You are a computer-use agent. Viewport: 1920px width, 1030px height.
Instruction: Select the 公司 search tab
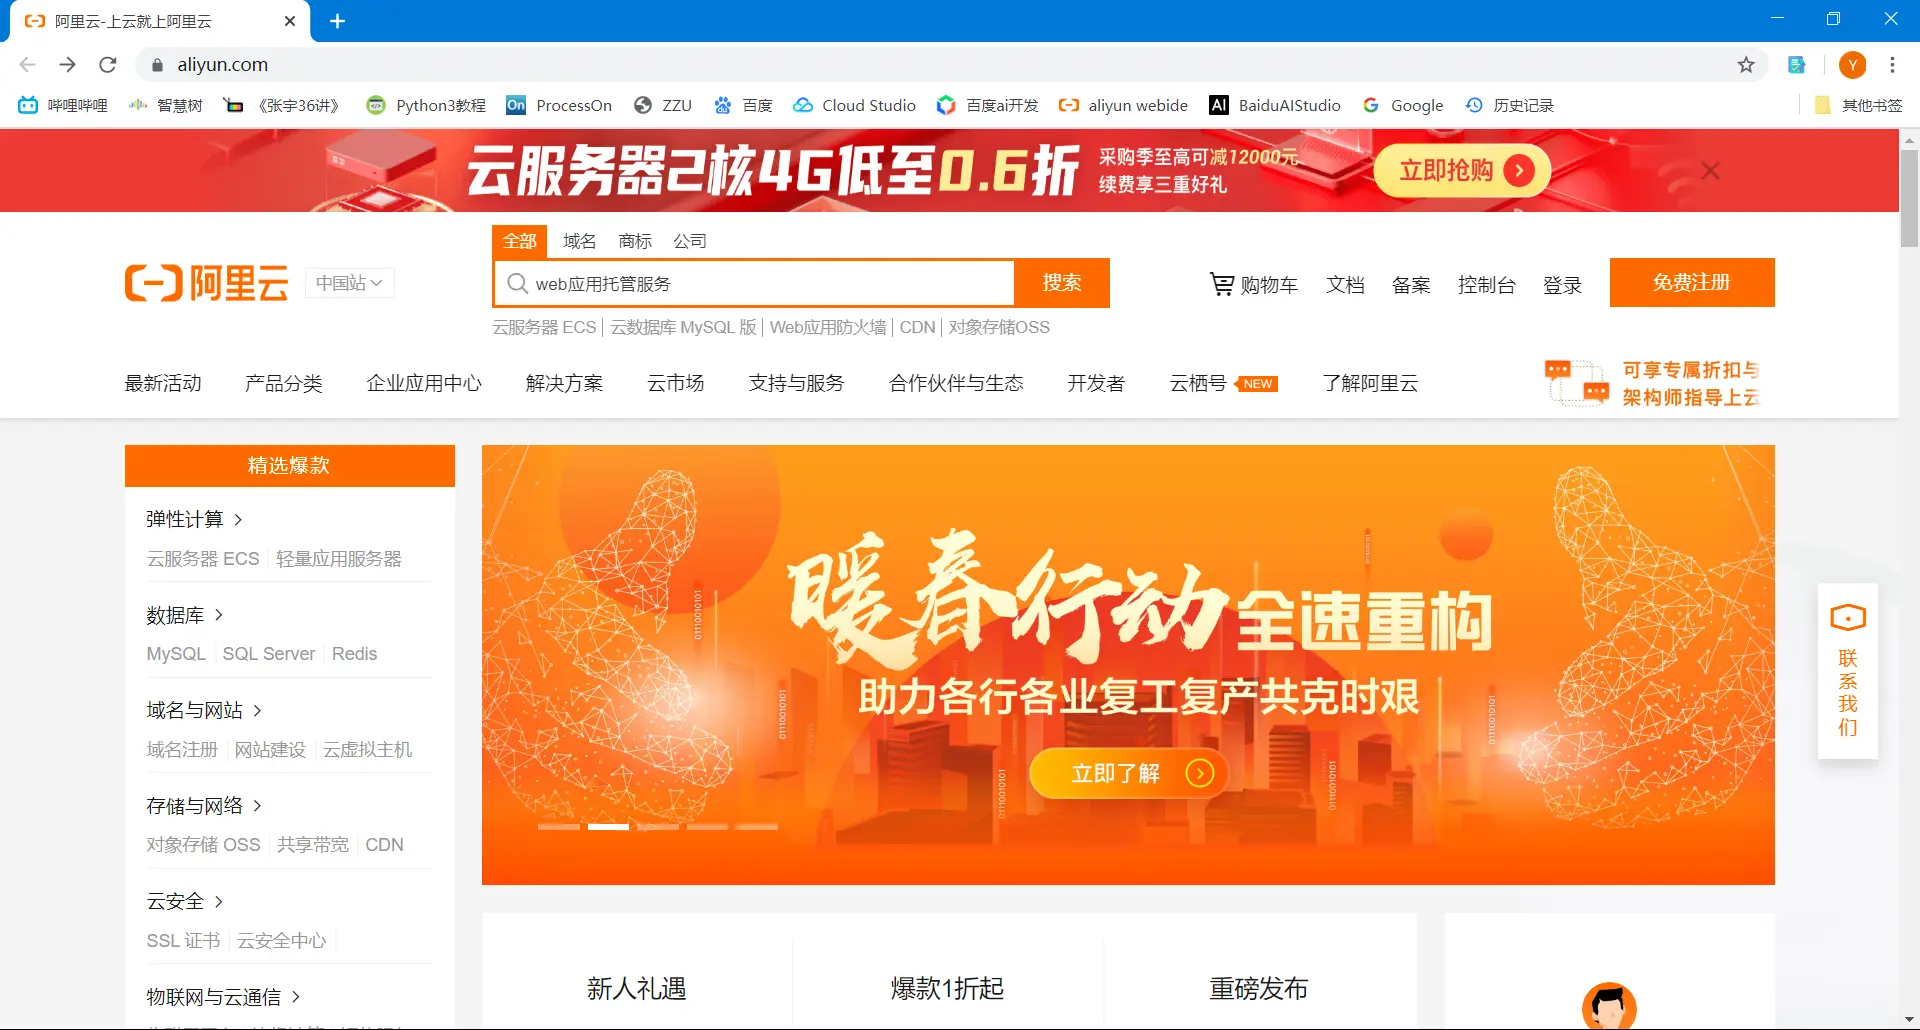point(690,241)
